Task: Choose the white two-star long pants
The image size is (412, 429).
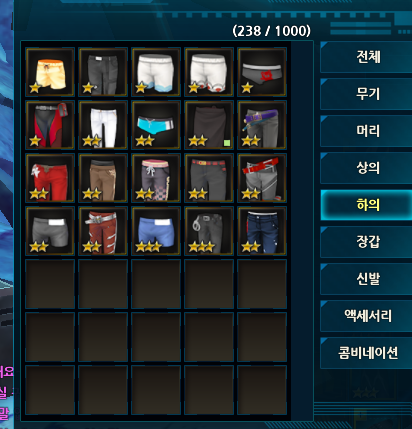Action: (103, 125)
